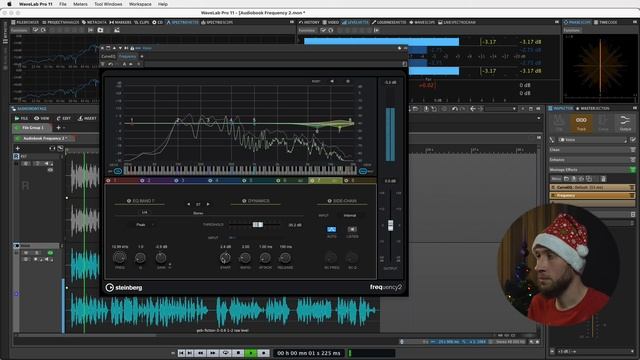Click the Insert tab in Audio Montage
Viewport: 640px width, 360px height.
click(87, 118)
